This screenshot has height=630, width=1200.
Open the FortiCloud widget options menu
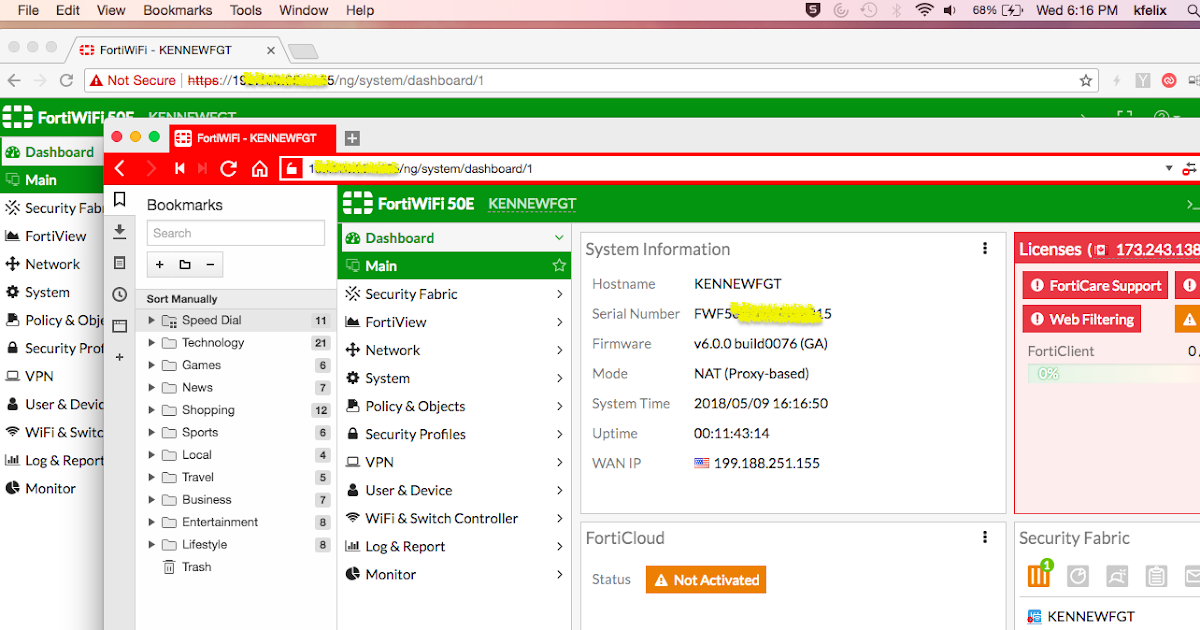[985, 538]
